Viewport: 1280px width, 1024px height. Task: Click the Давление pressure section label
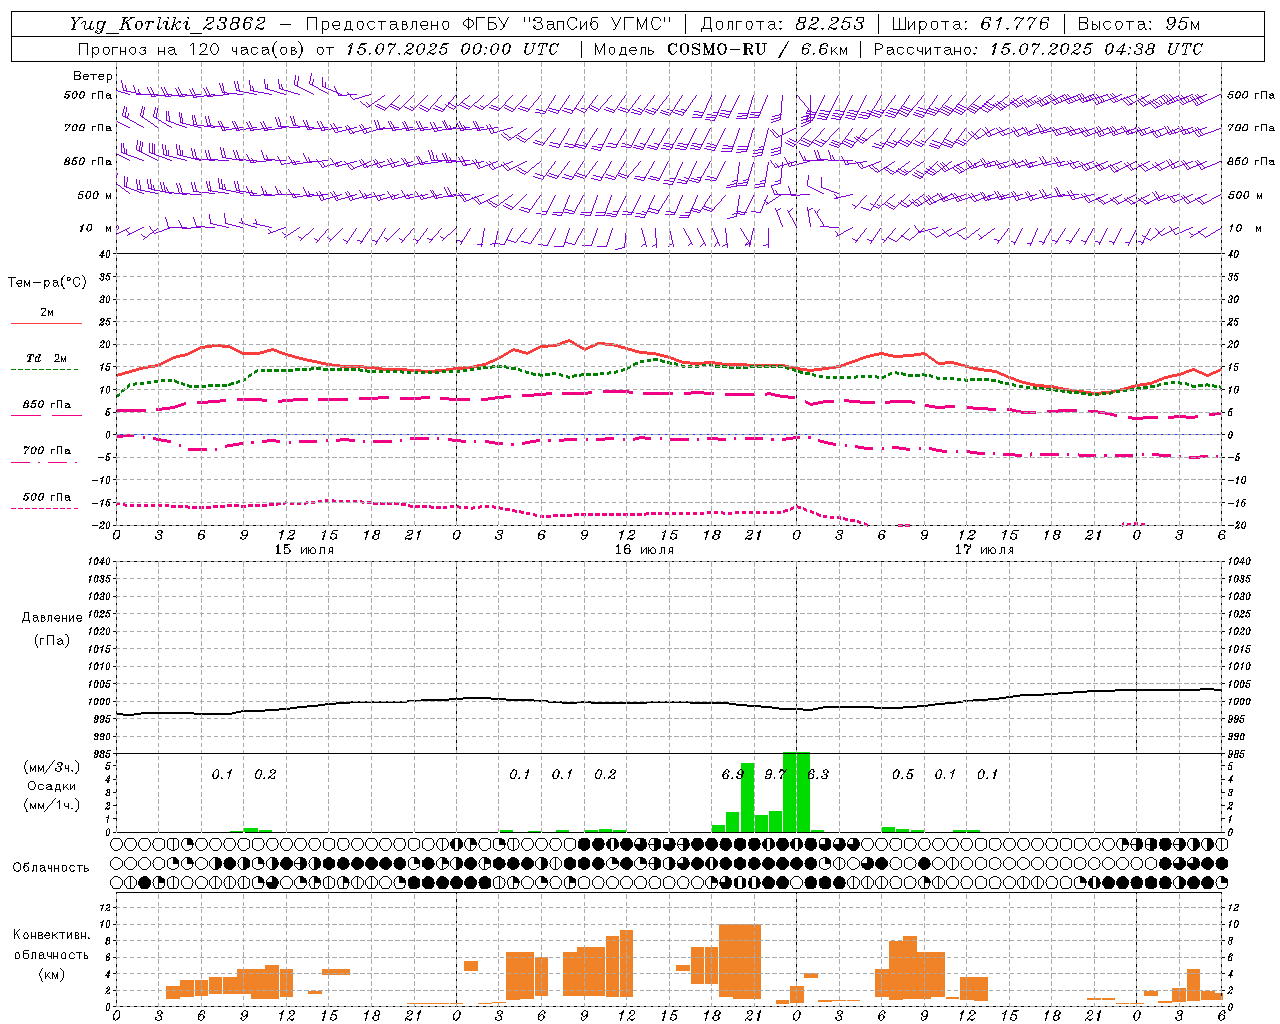click(x=52, y=618)
